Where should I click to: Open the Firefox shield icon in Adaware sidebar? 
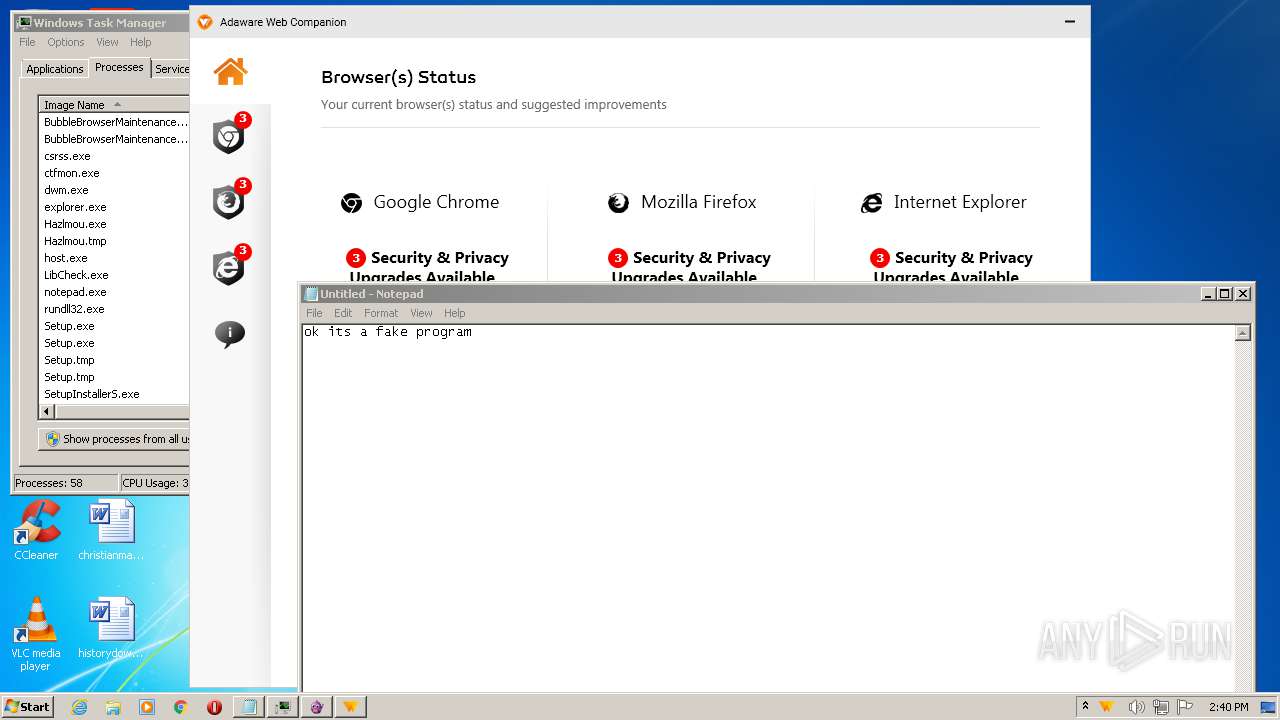[x=230, y=201]
